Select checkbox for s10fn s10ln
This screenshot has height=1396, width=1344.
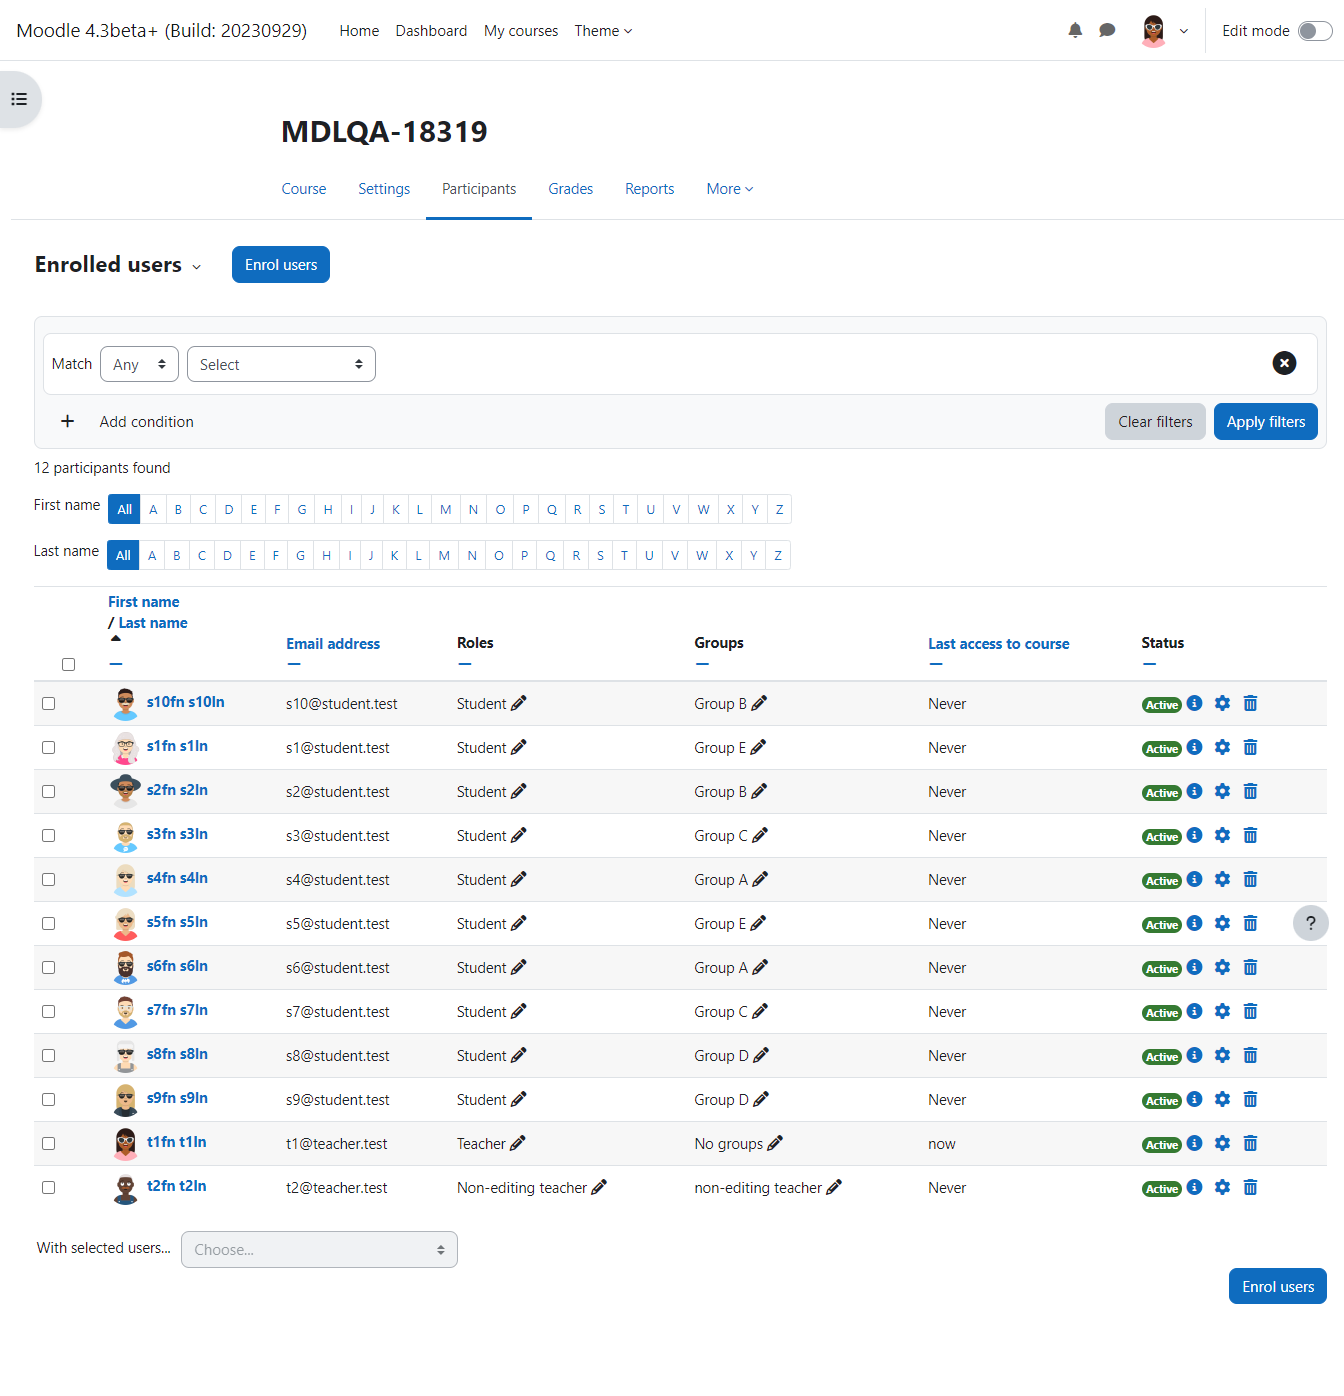[48, 703]
